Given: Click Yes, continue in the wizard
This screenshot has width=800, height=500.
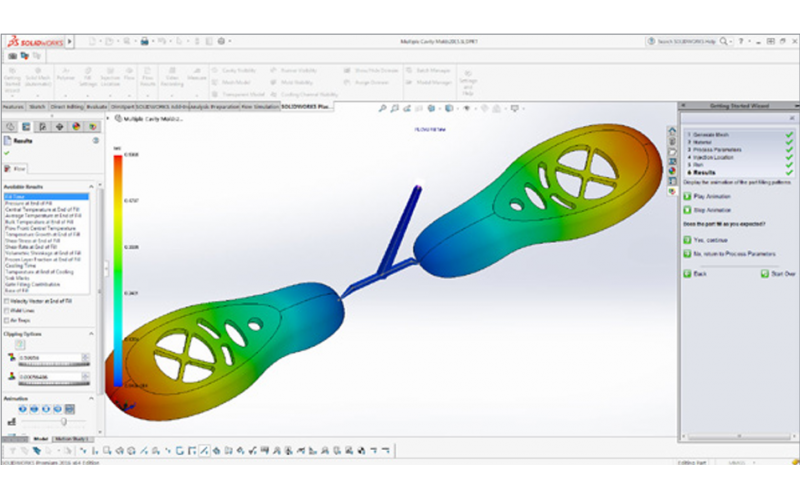Looking at the screenshot, I should pos(706,240).
